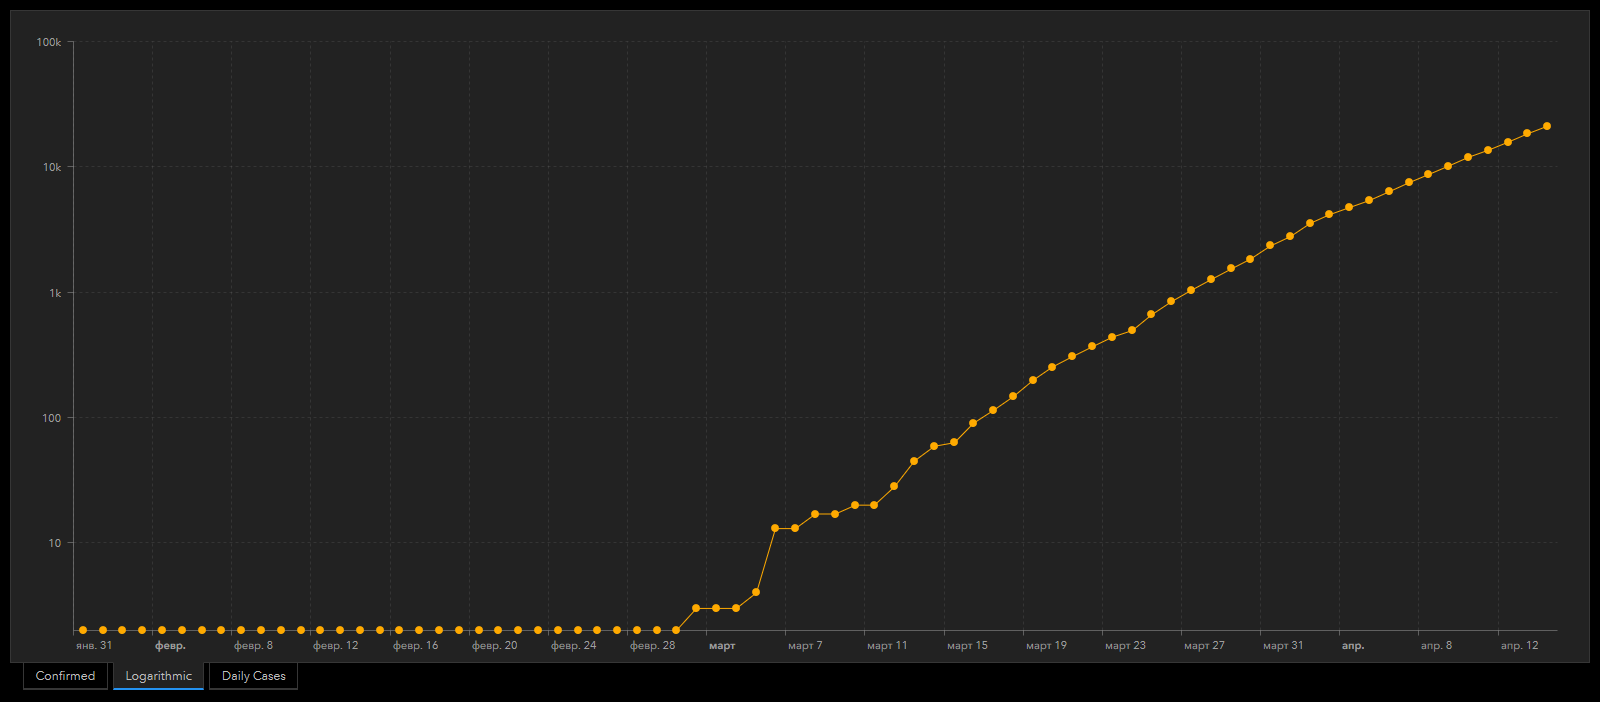Click the bold март month label
Image resolution: width=1600 pixels, height=702 pixels.
(x=722, y=646)
